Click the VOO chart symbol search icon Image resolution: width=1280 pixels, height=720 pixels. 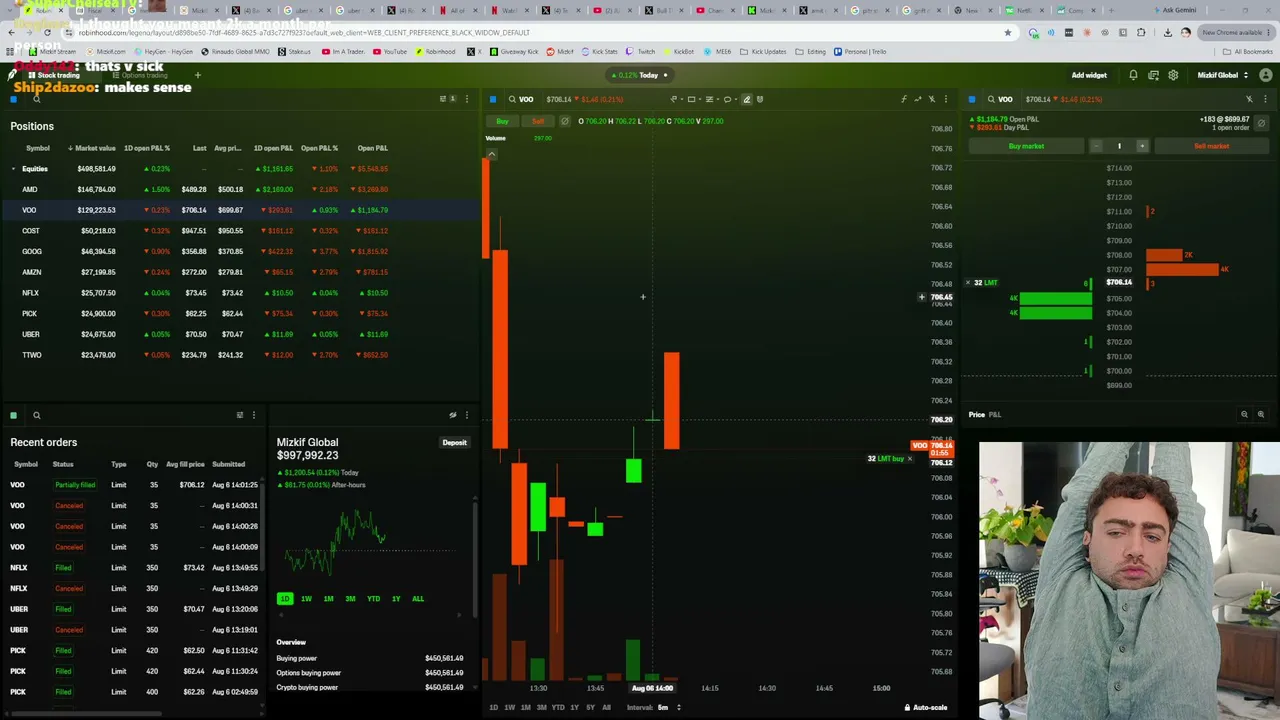point(512,99)
